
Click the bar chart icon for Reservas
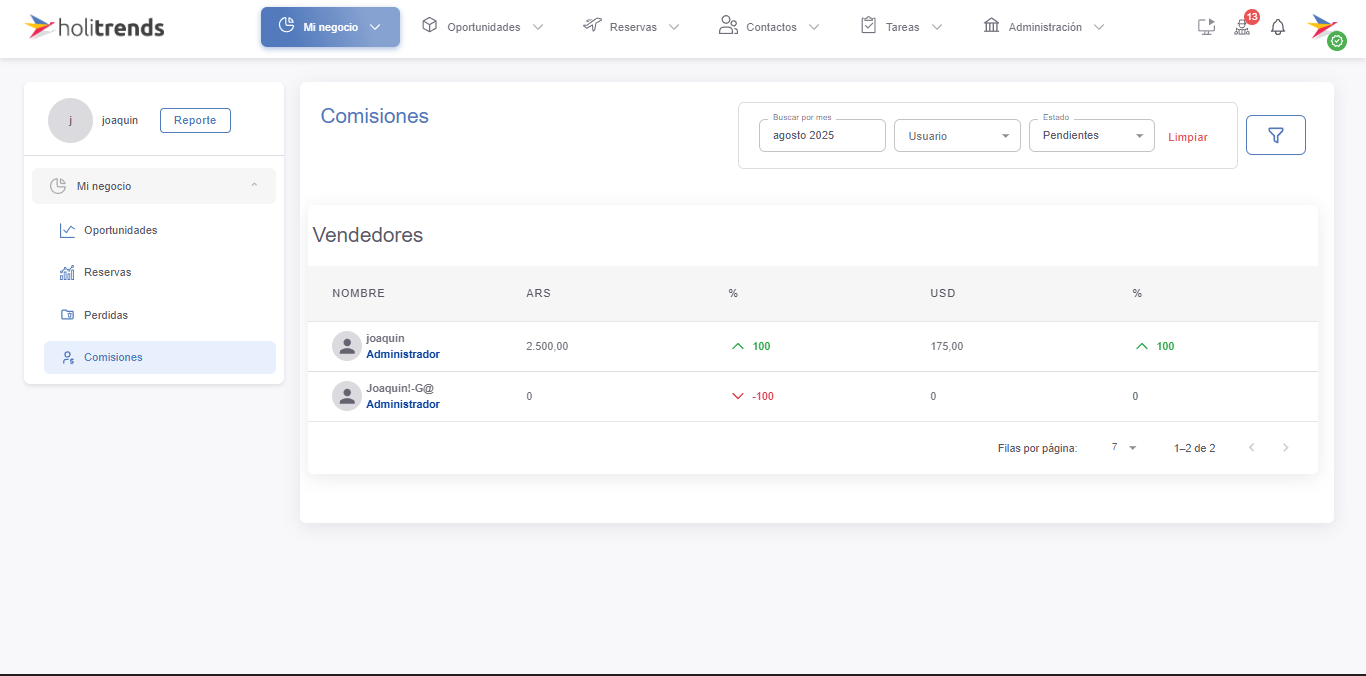[x=67, y=272]
